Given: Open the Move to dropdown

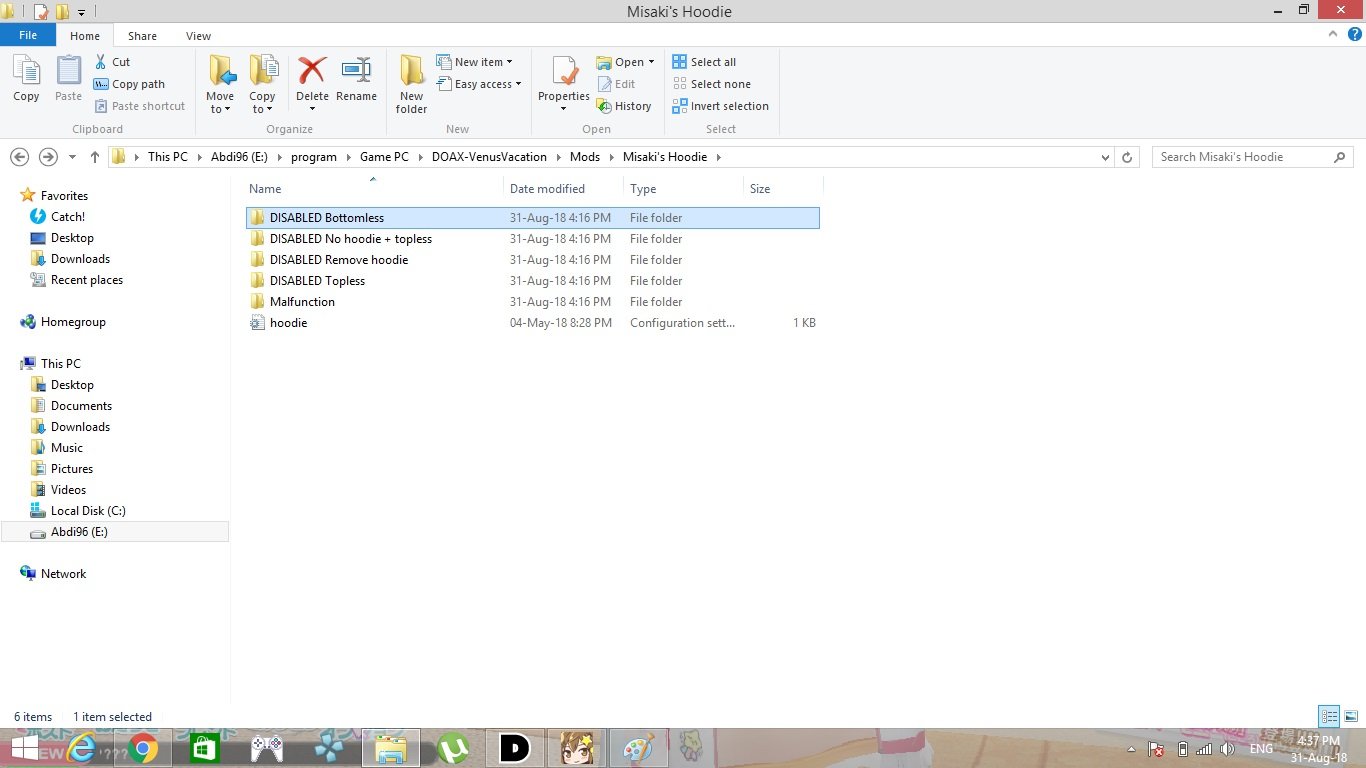Looking at the screenshot, I should pos(220,85).
